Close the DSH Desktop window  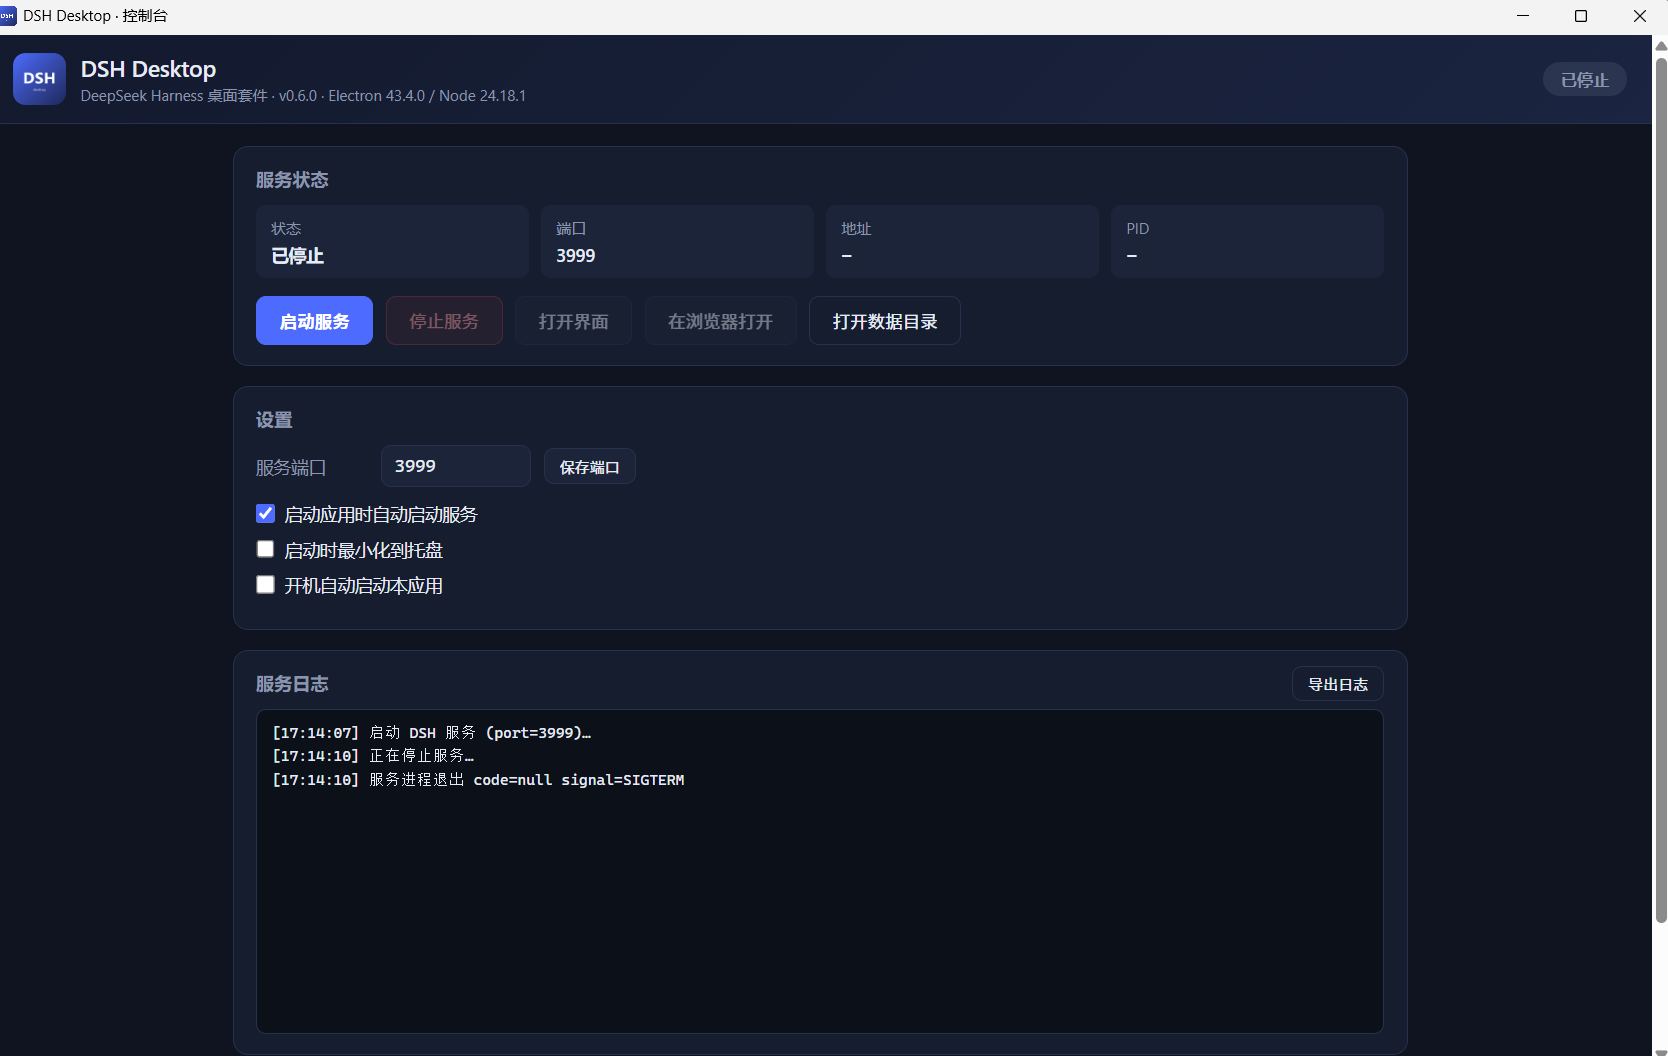[x=1639, y=16]
